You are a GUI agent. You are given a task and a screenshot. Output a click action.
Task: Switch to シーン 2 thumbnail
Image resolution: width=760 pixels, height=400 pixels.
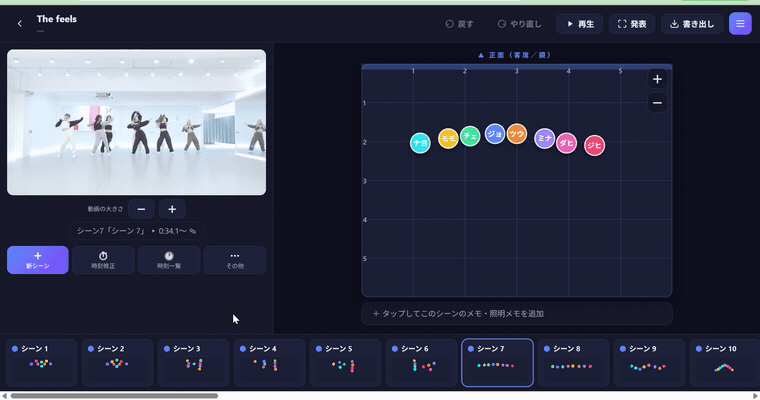117,363
